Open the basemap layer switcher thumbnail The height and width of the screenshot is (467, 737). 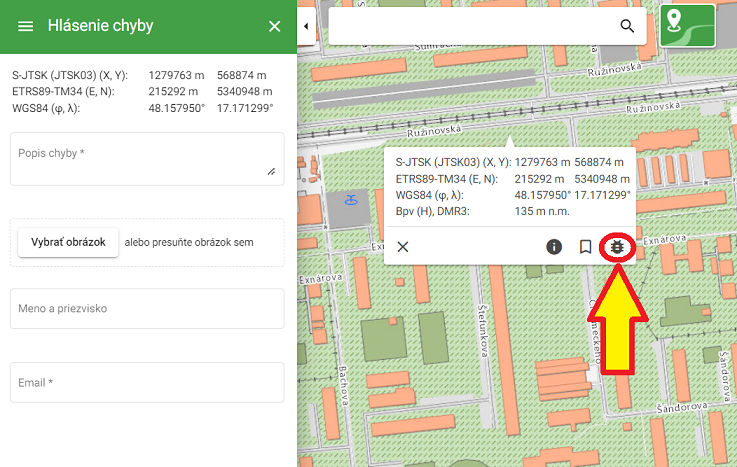(687, 26)
